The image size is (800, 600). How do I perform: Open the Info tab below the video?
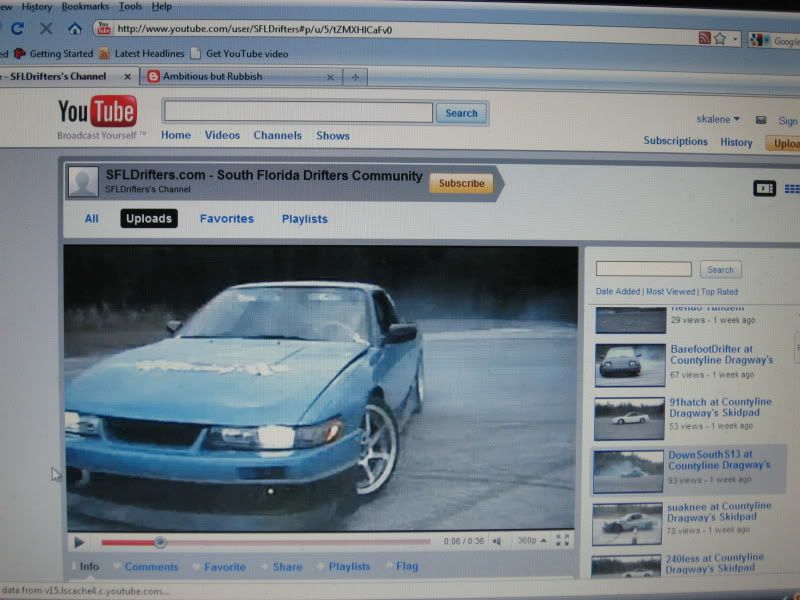pyautogui.click(x=89, y=566)
